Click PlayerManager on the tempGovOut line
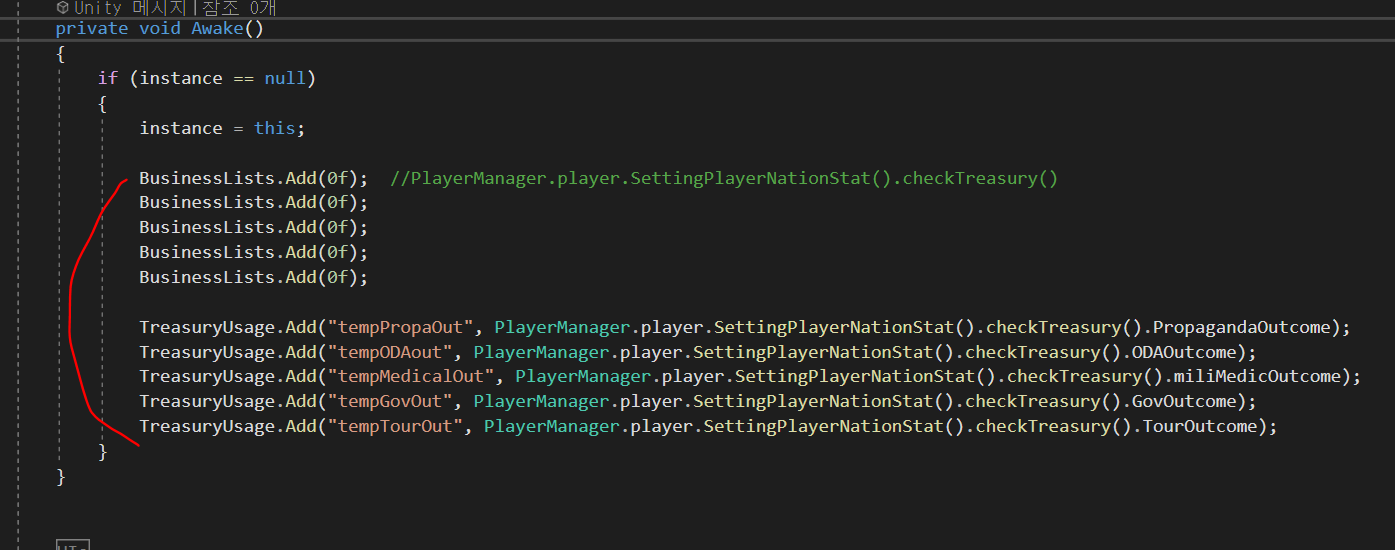 point(541,401)
